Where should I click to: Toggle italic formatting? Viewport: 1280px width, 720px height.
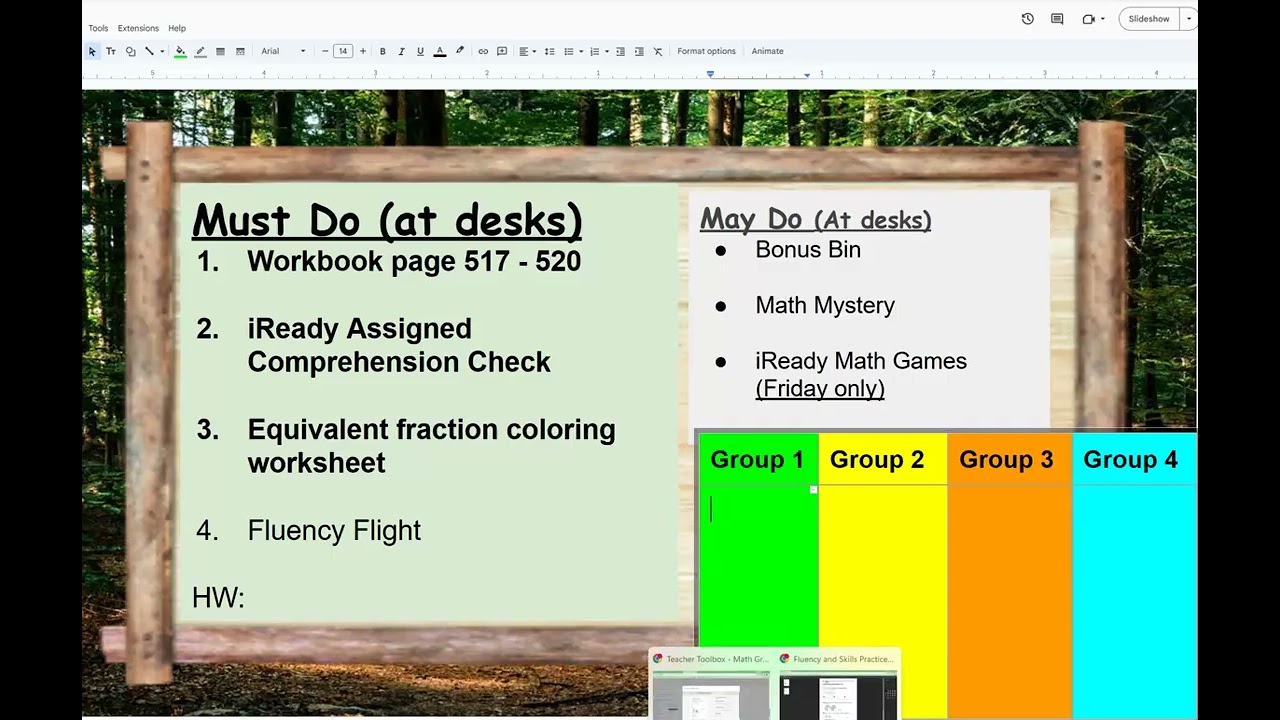(x=401, y=51)
